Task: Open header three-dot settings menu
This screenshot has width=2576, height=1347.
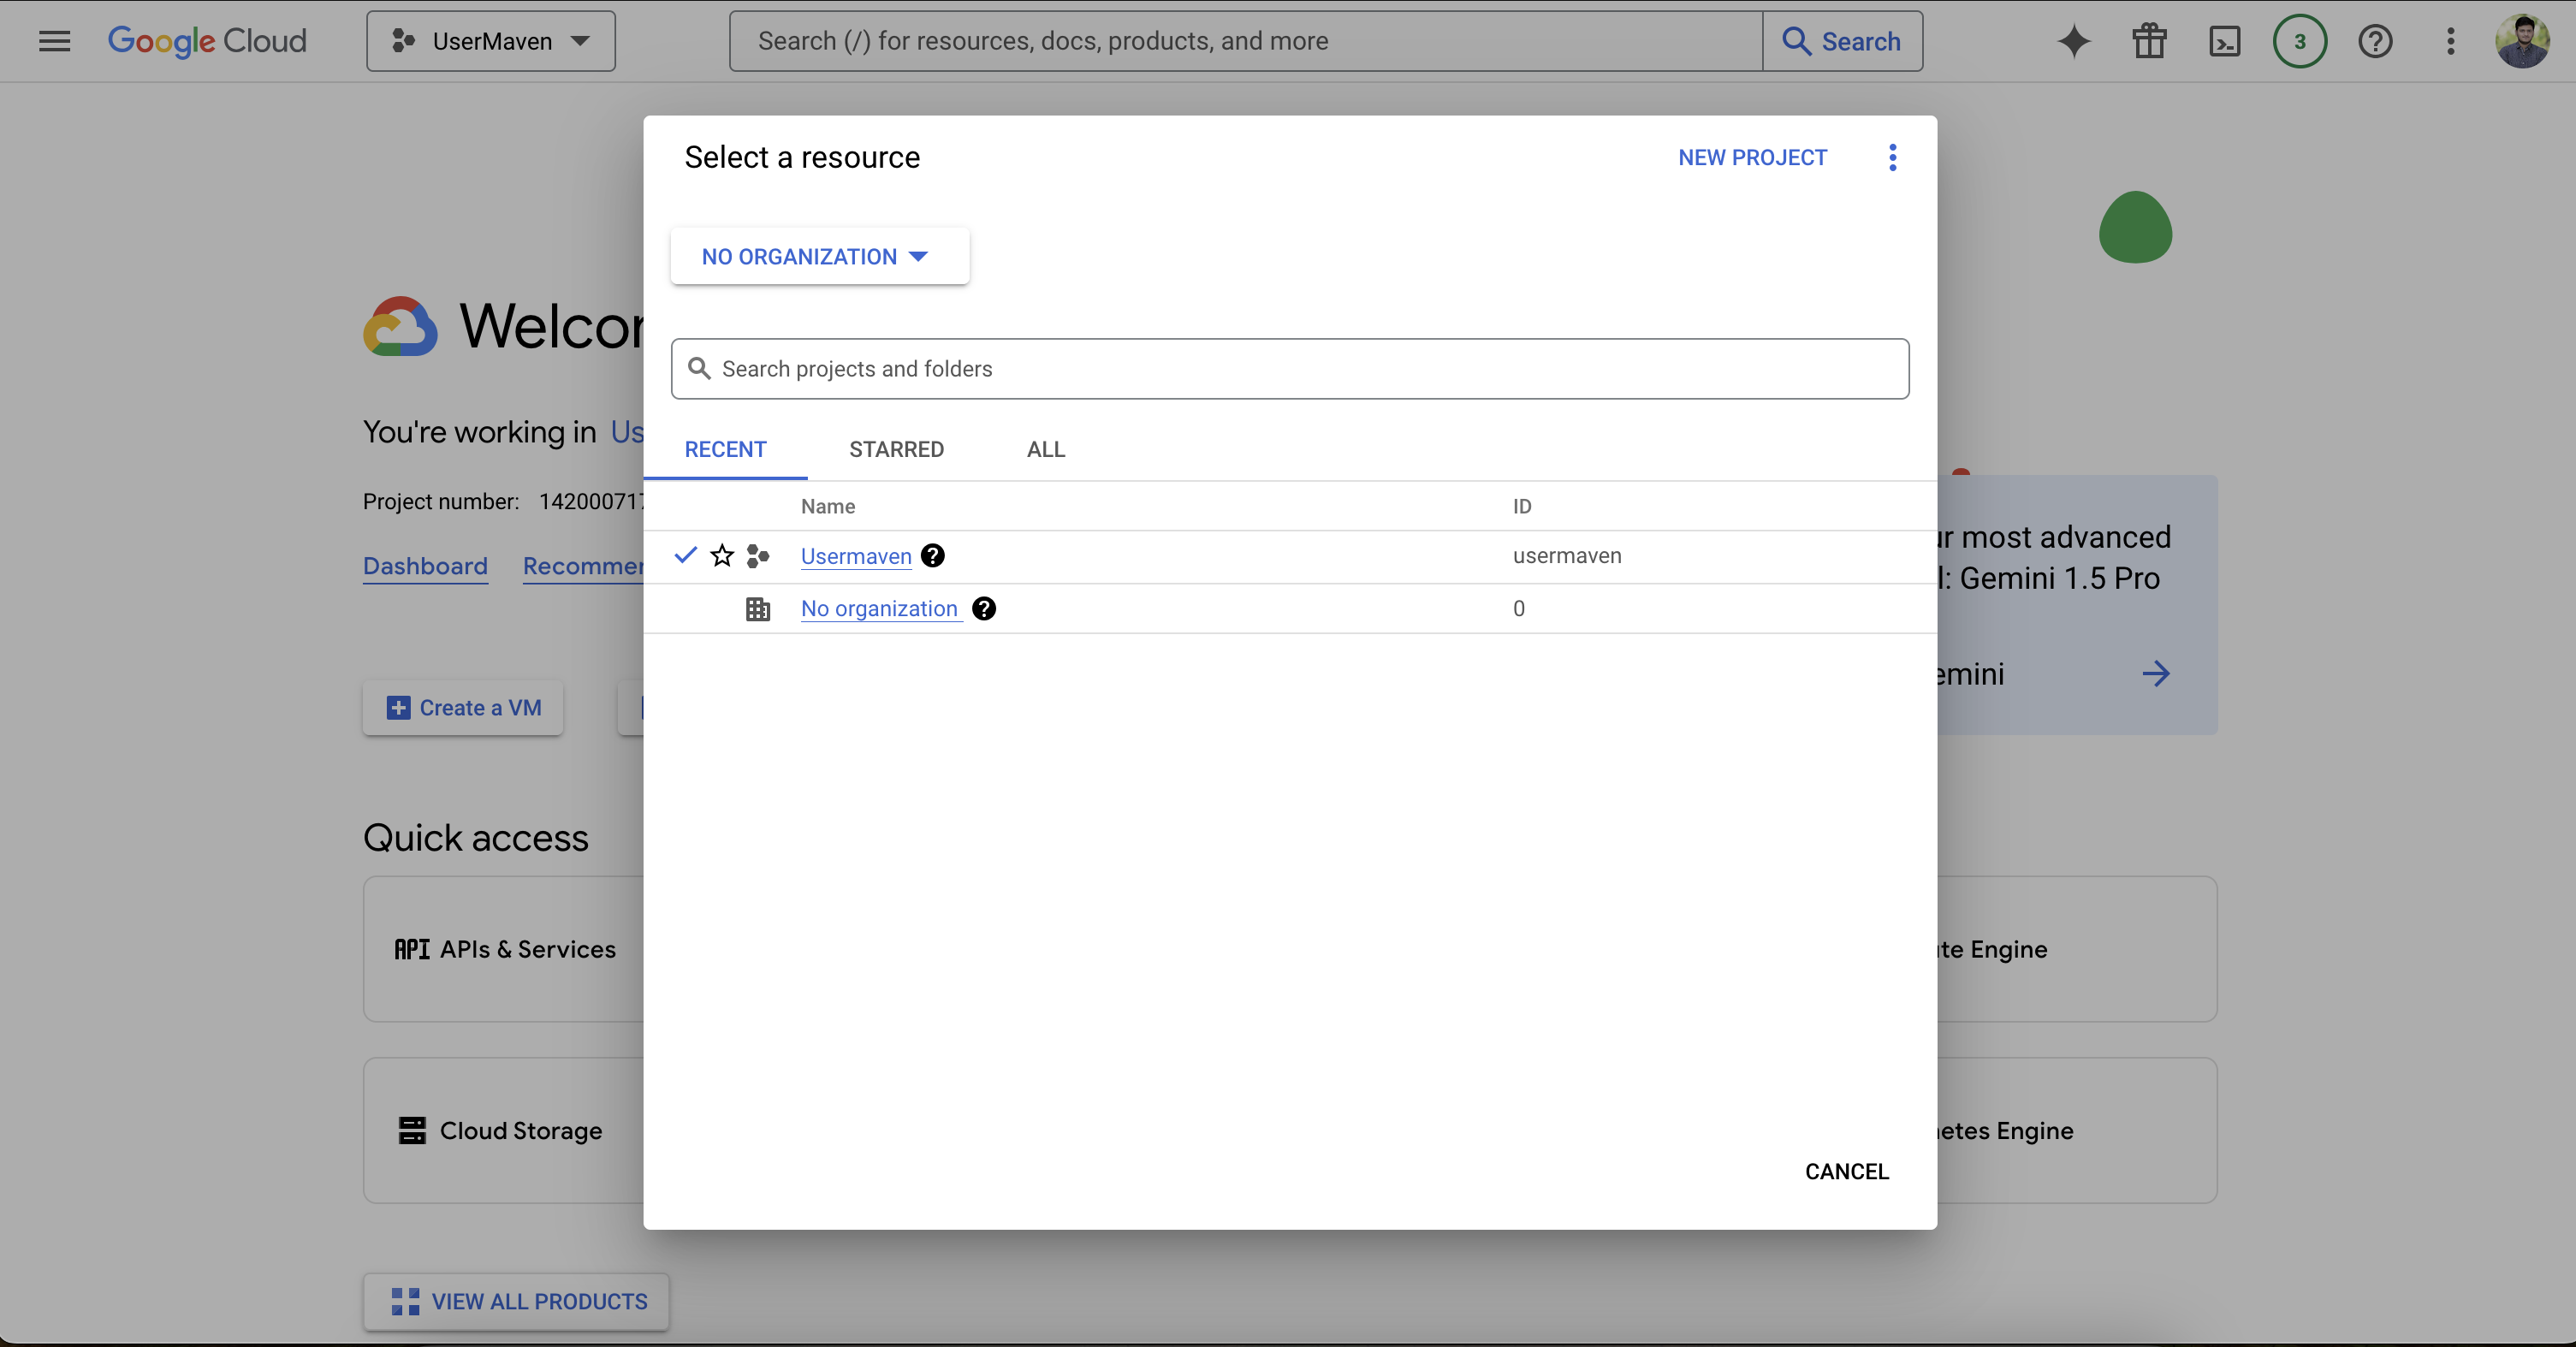Action: 2450,41
